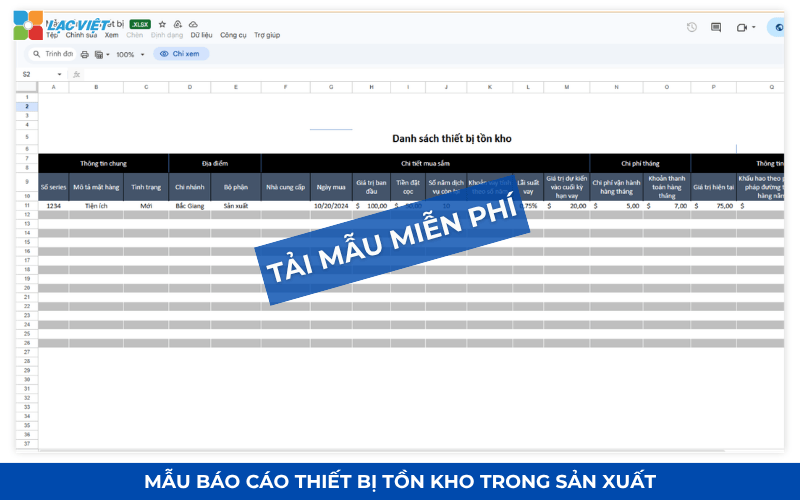Open the 100% zoom dropdown
Viewport: 800px width, 500px height.
[130, 54]
